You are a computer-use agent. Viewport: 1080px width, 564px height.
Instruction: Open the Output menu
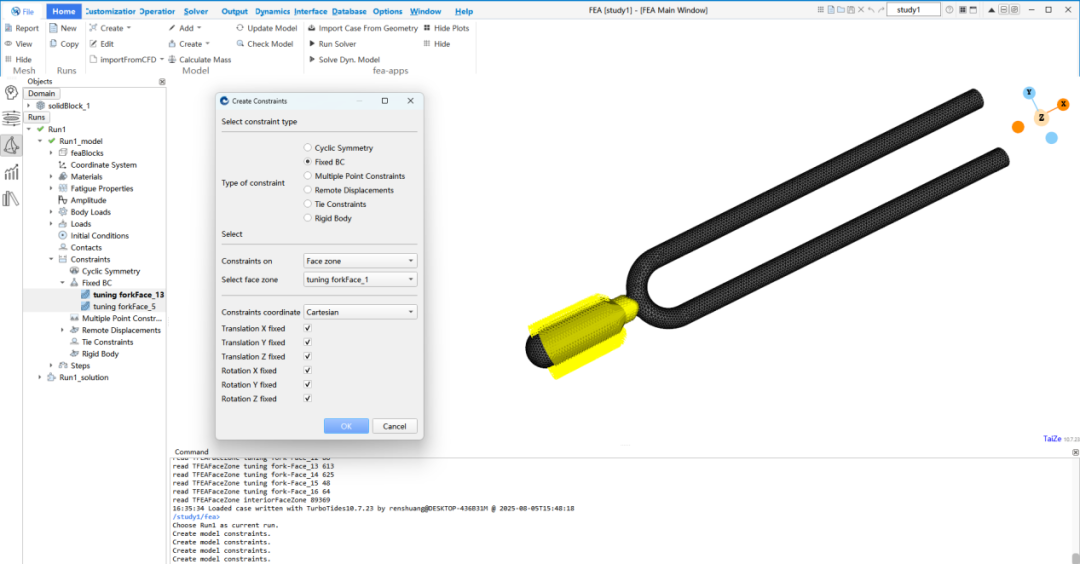coord(234,11)
